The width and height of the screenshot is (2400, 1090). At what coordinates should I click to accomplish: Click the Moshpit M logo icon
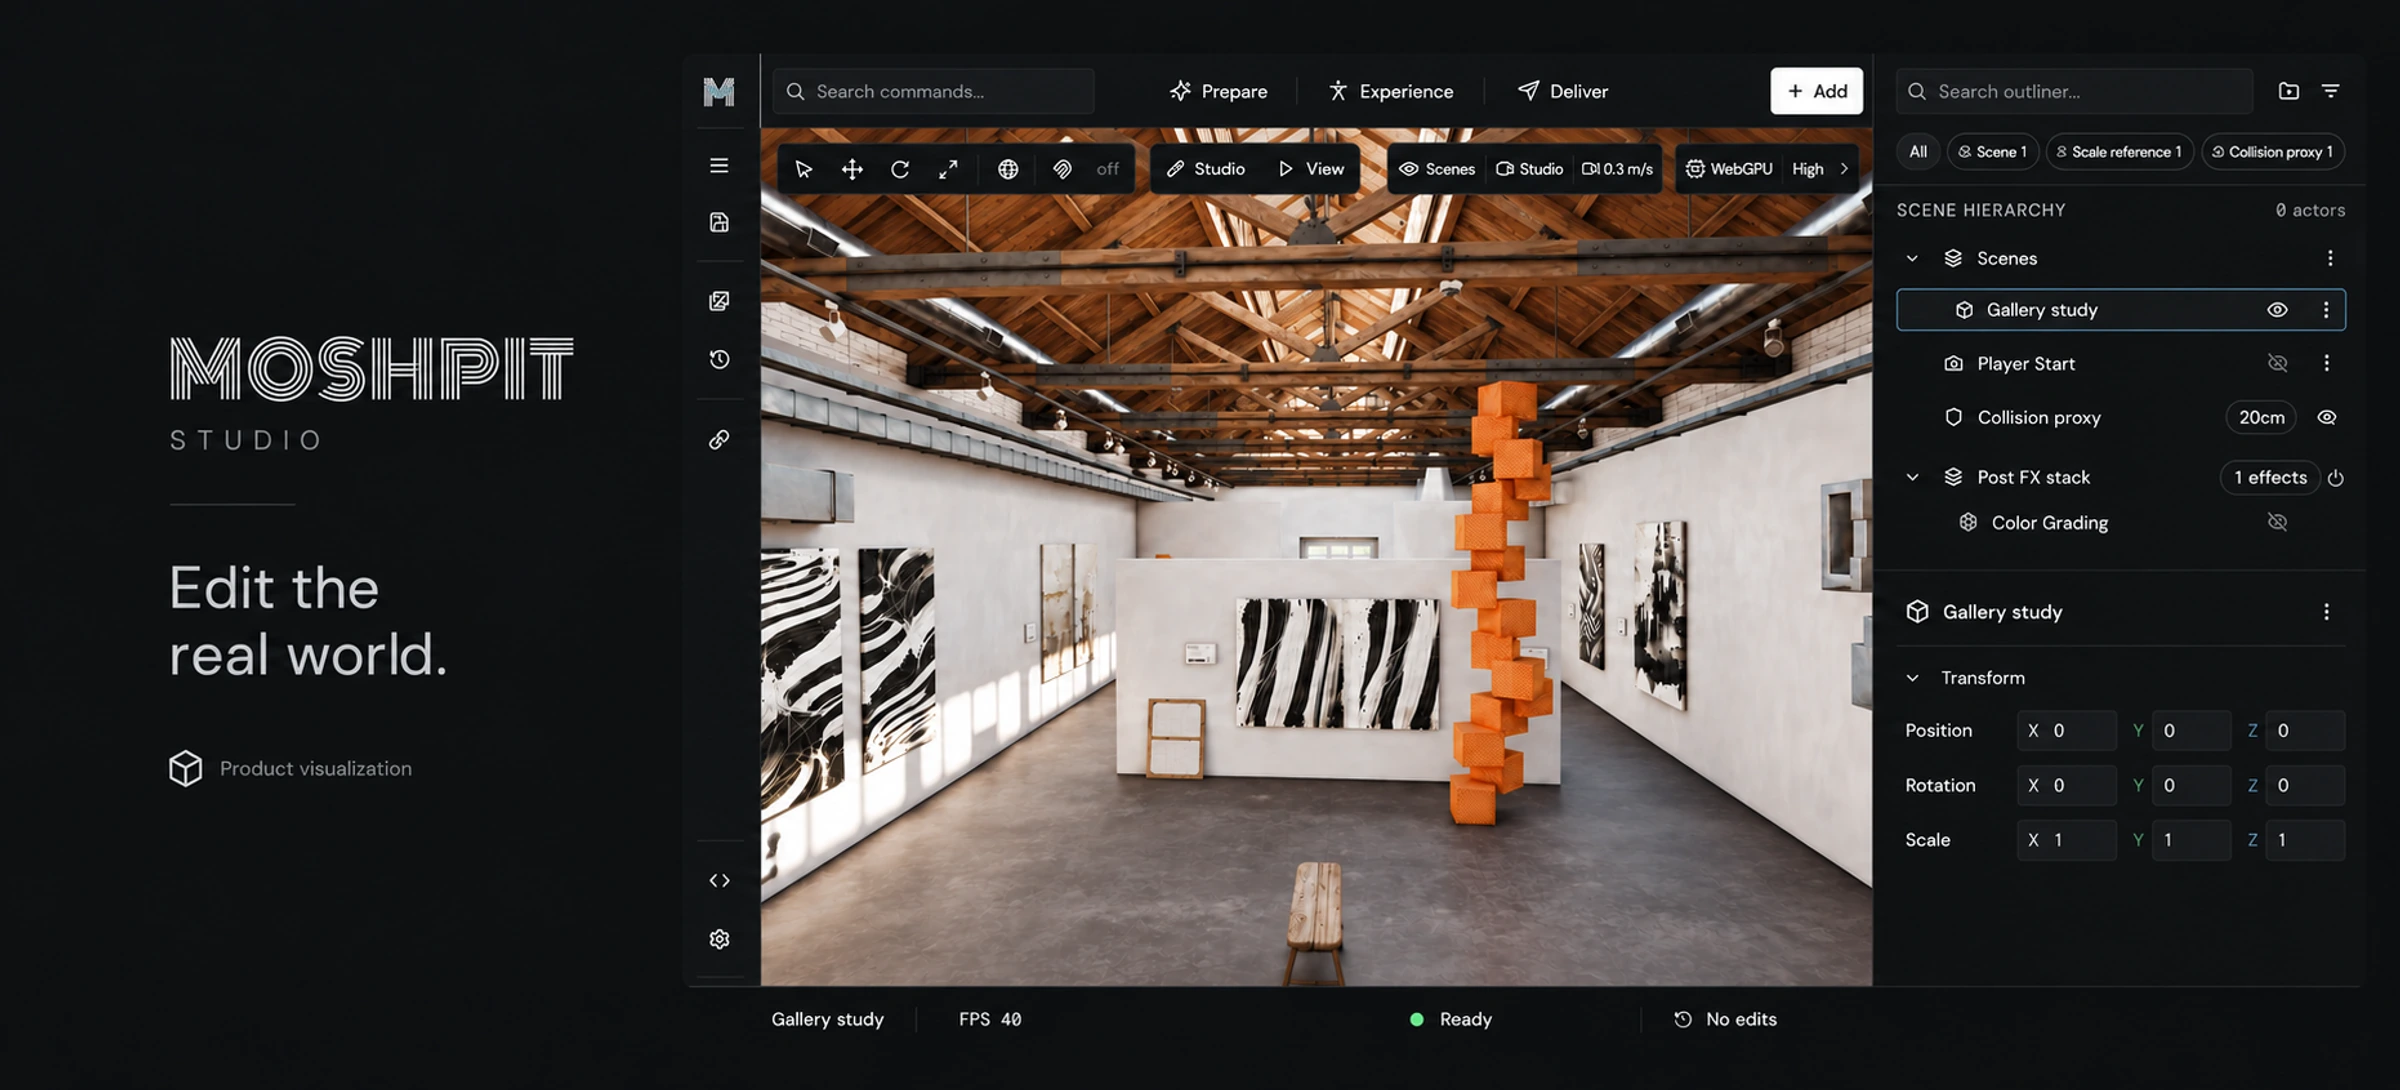[719, 91]
